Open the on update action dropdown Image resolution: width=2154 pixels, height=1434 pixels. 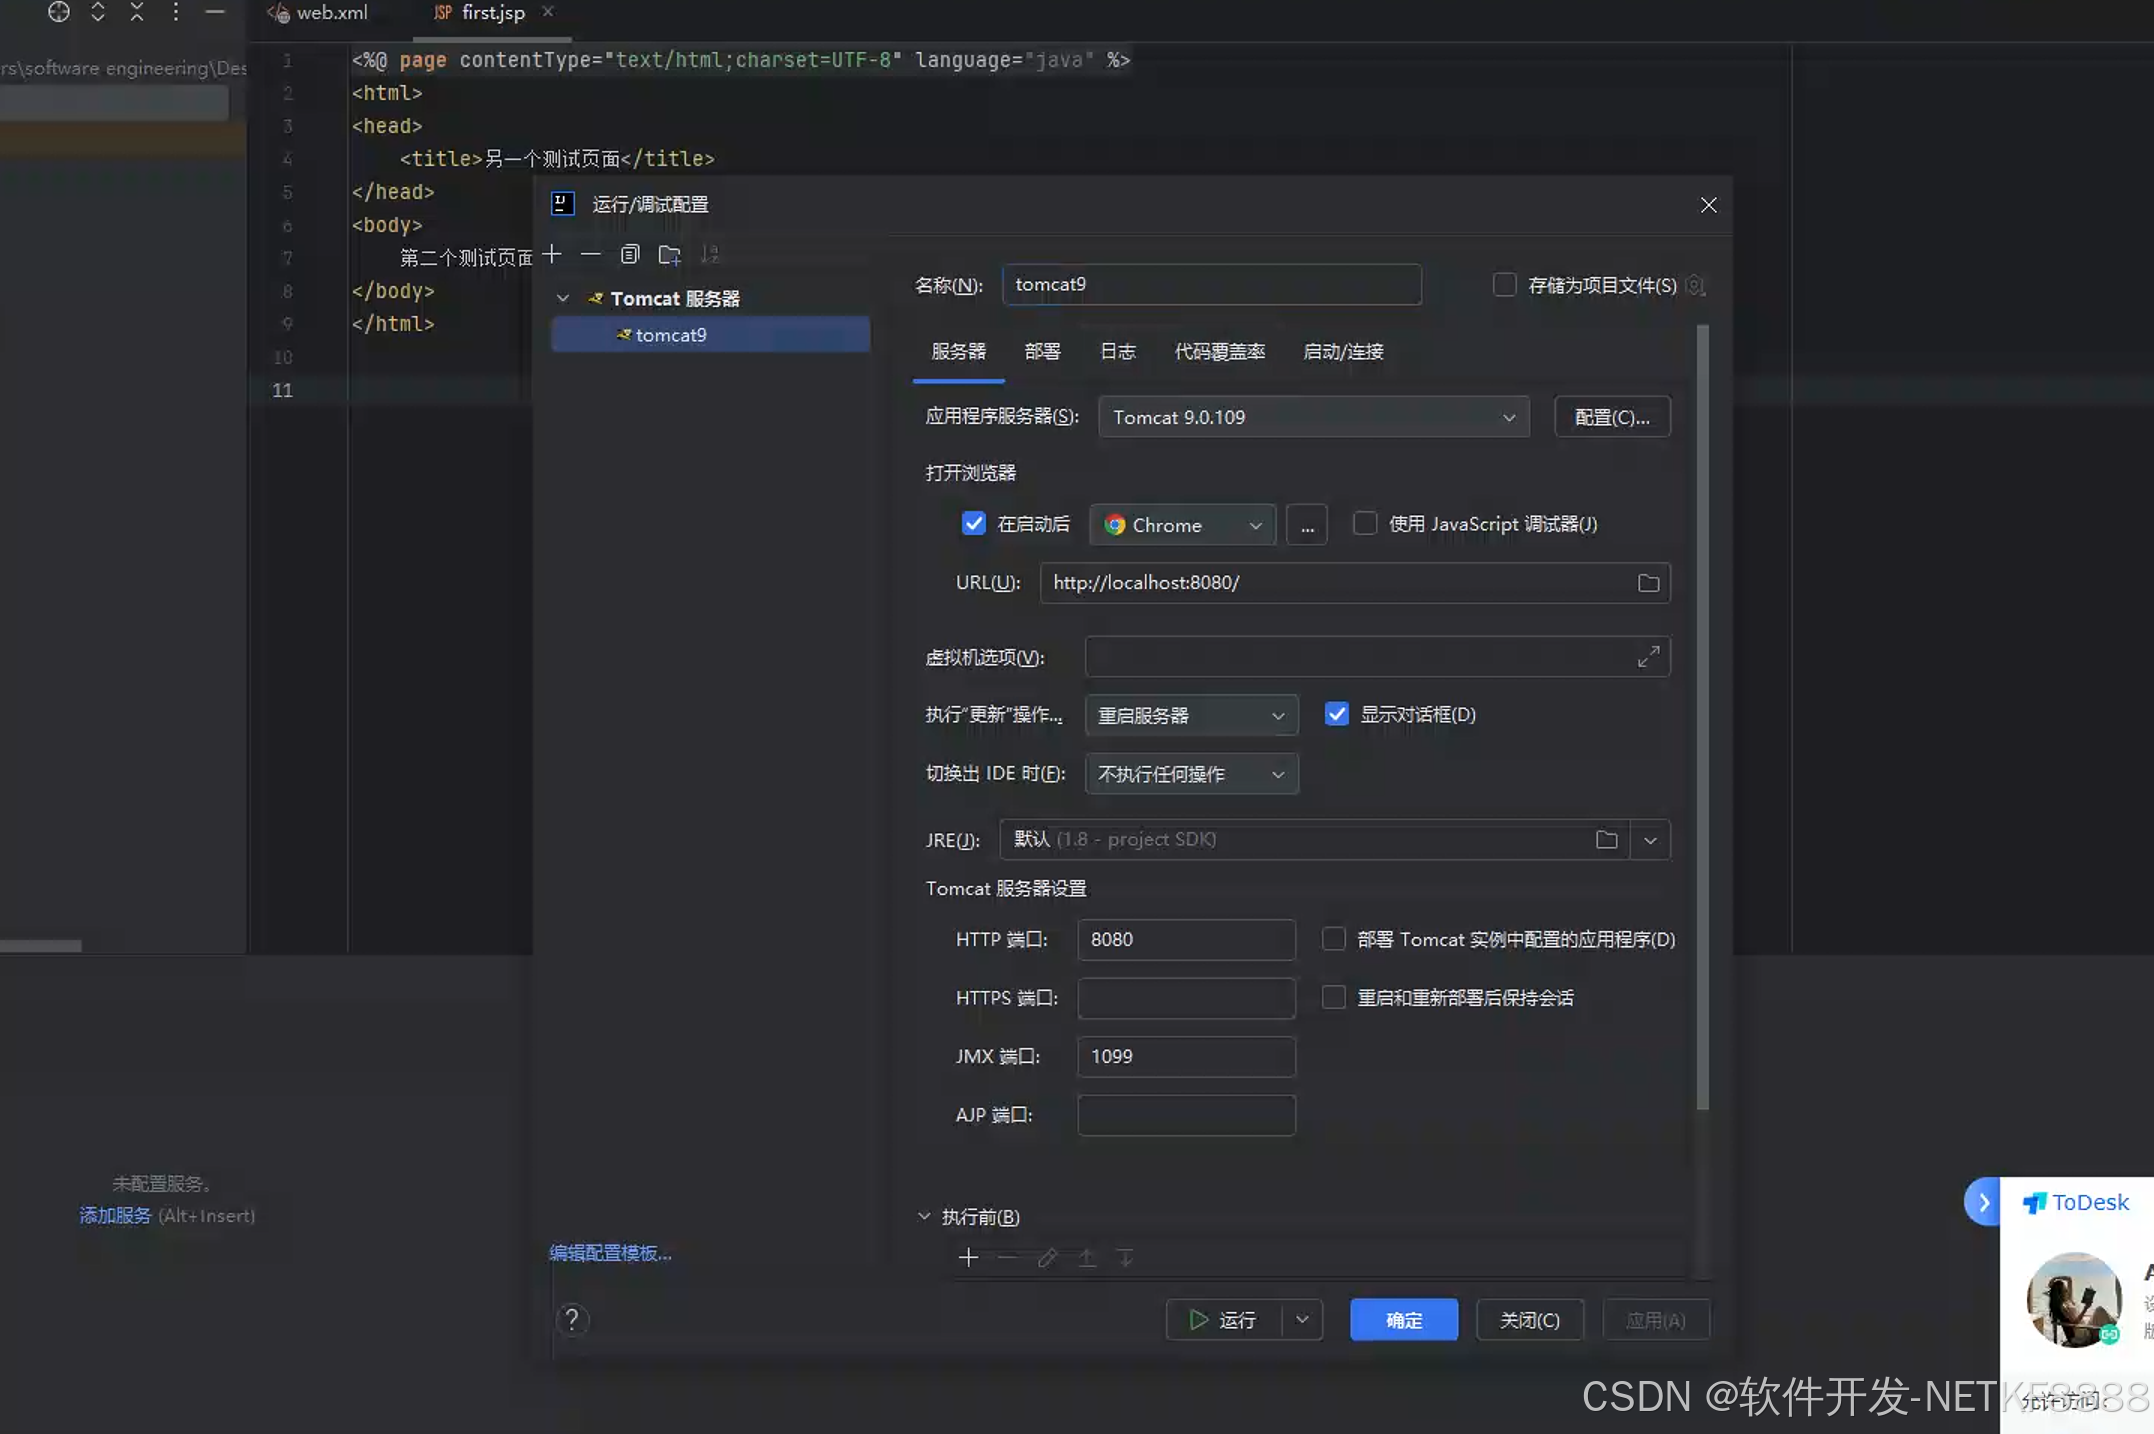[1191, 716]
